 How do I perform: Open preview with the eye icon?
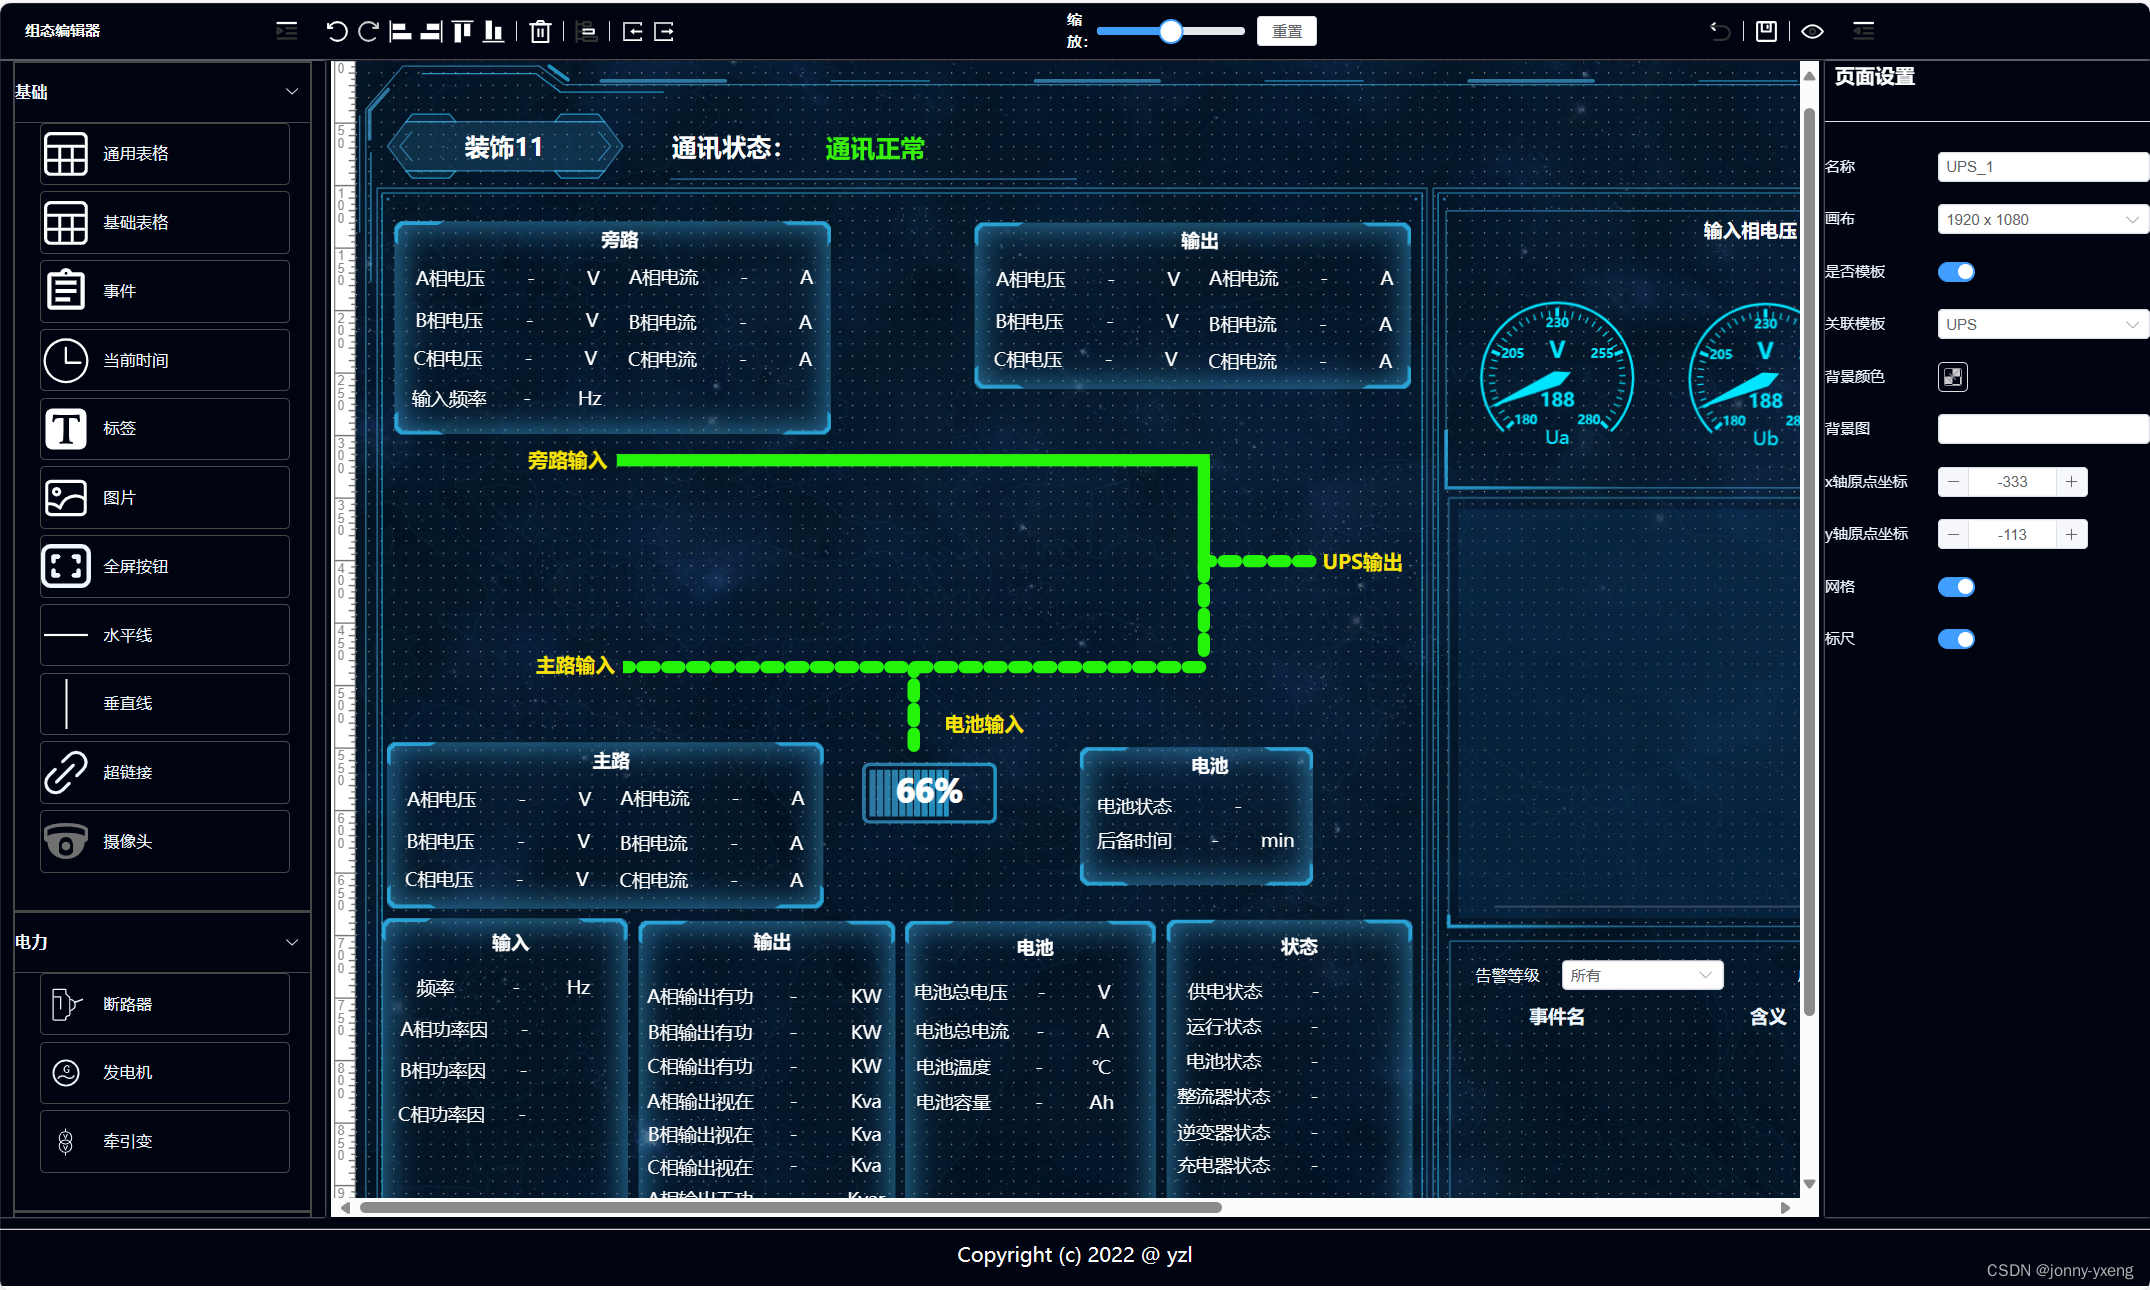coord(1812,32)
